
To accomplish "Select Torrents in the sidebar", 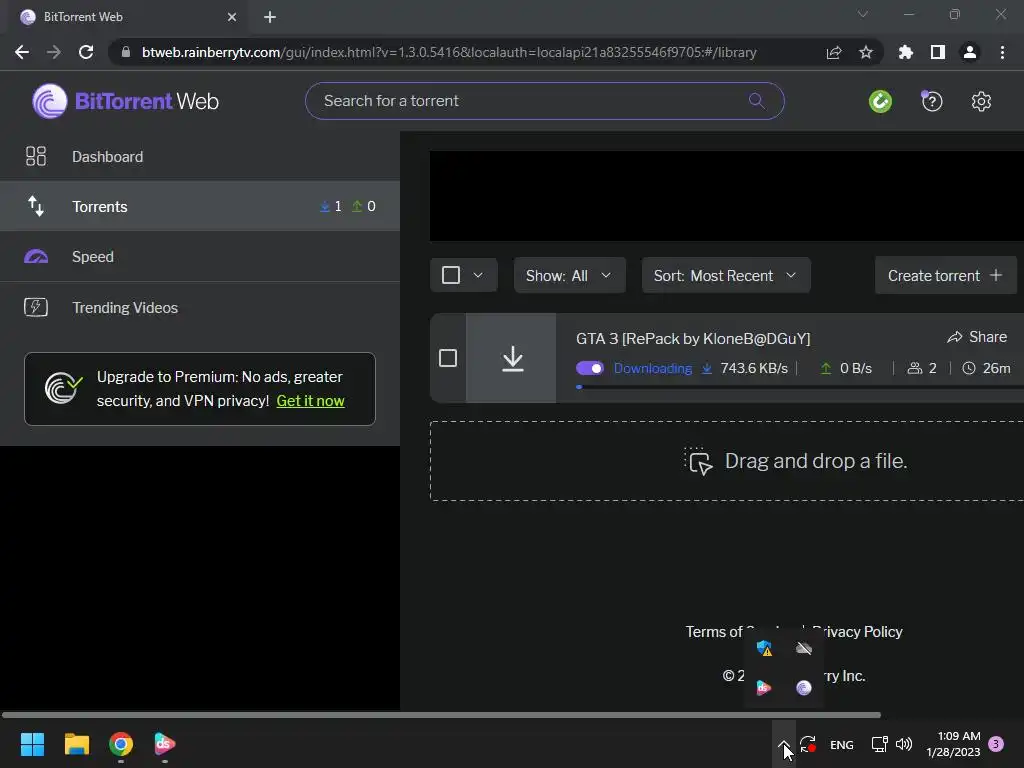I will click(200, 206).
